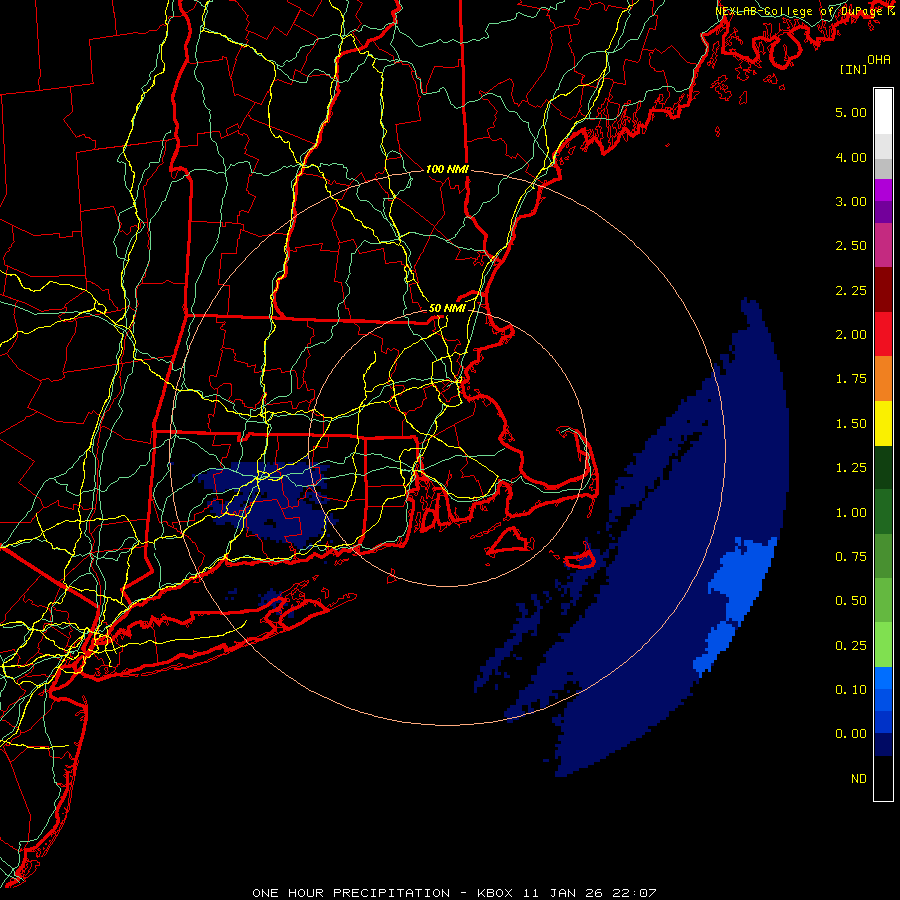Click the medium green 0.75 legend swatch
The image size is (900, 900).
click(883, 556)
